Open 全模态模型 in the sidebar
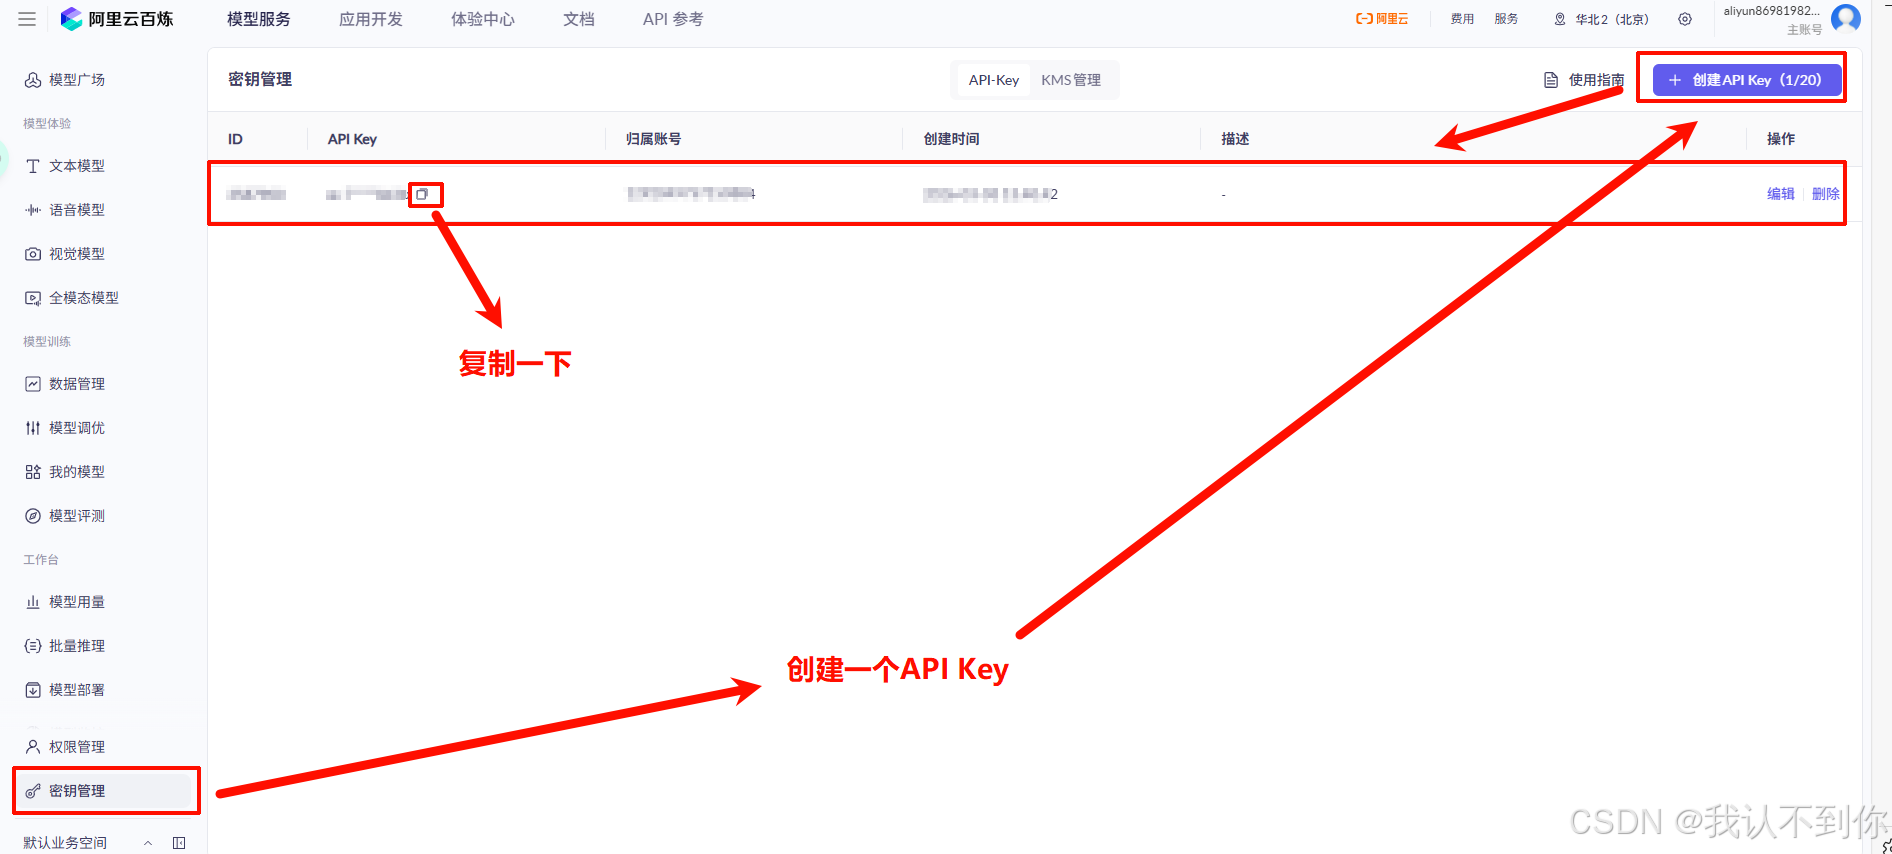 (x=72, y=298)
